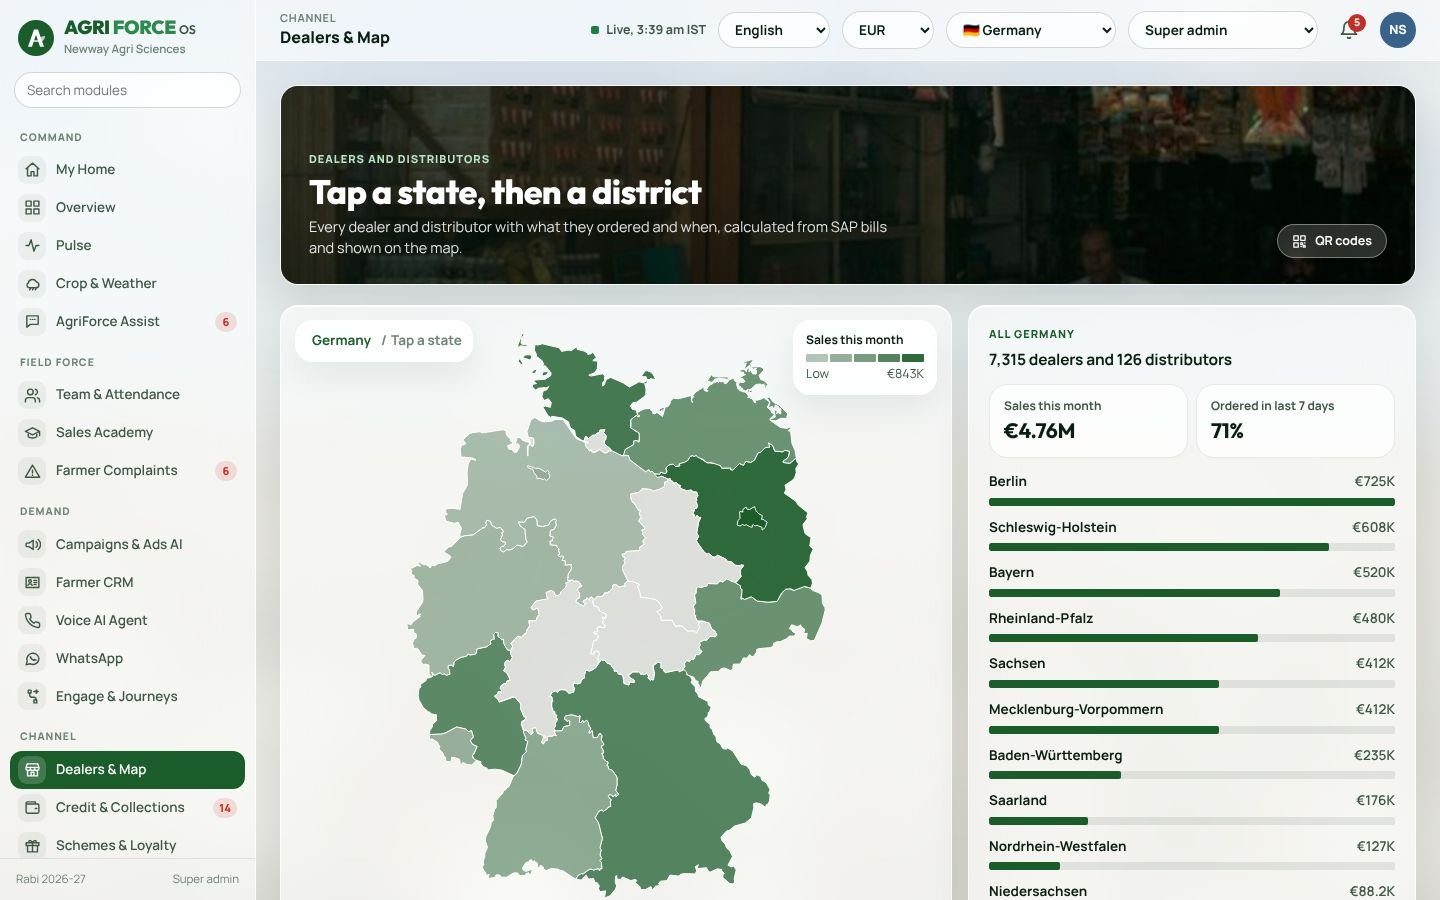Open the Super admin role dropdown

click(1223, 30)
